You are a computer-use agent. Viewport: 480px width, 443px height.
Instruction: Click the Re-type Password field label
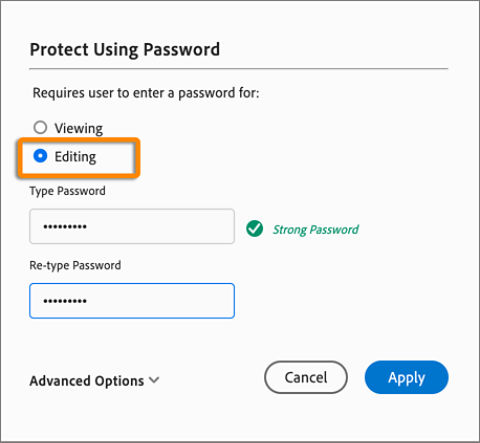75,266
